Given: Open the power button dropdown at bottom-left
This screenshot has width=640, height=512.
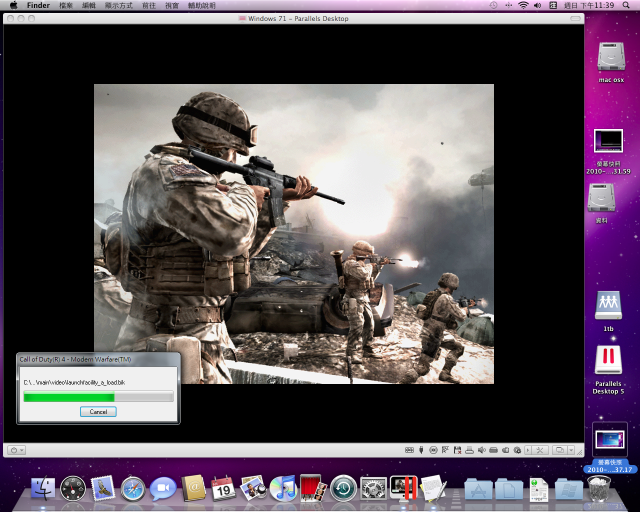Looking at the screenshot, I should click(17, 450).
